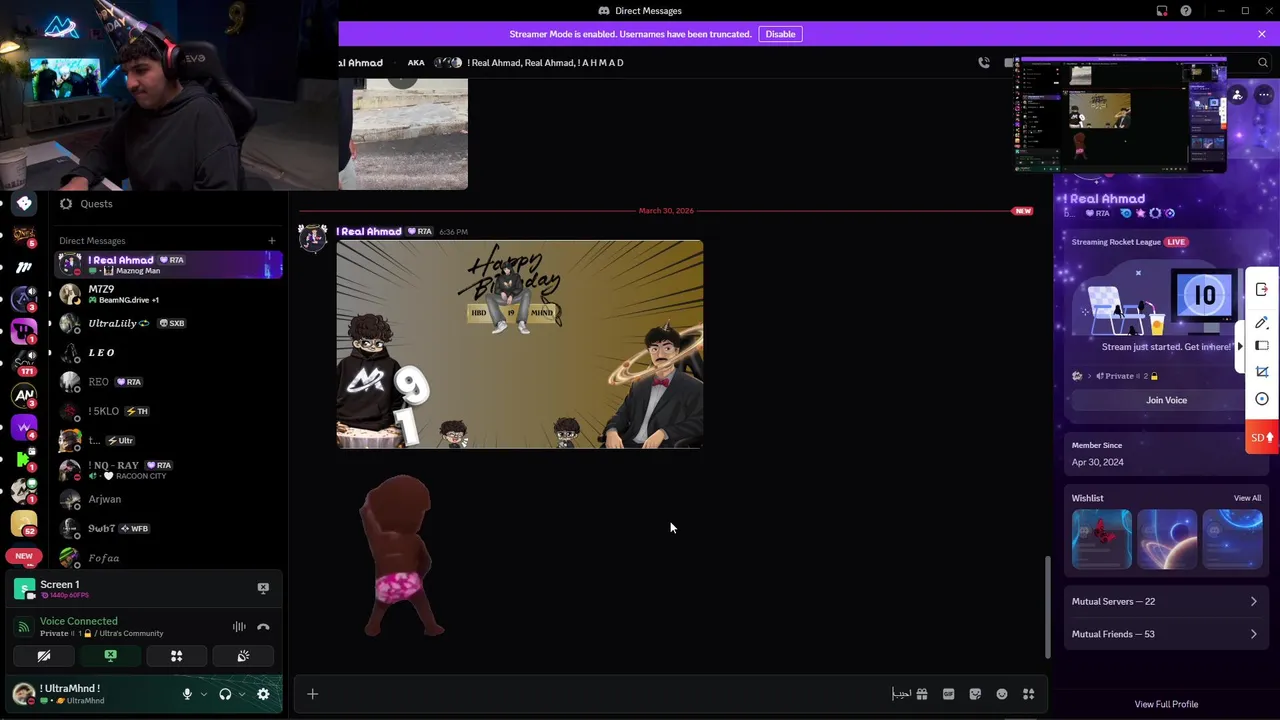Image resolution: width=1280 pixels, height=720 pixels.
Task: Toggle screen share button in voice panel
Action: (110, 656)
